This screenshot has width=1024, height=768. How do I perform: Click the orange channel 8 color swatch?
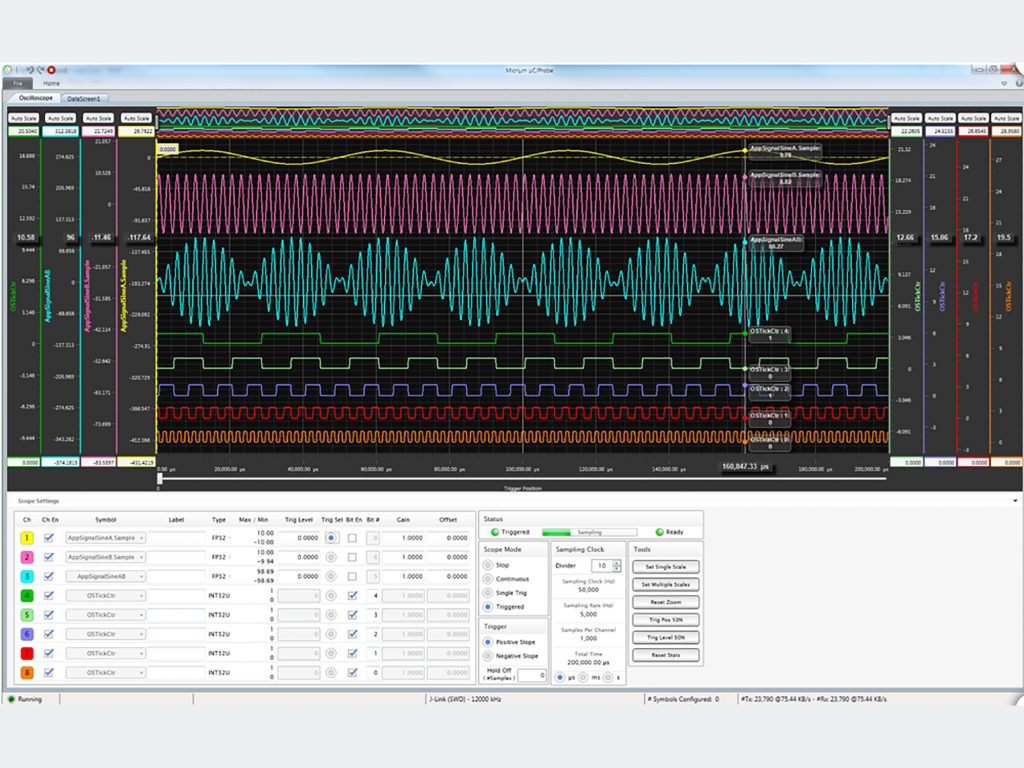(x=27, y=672)
